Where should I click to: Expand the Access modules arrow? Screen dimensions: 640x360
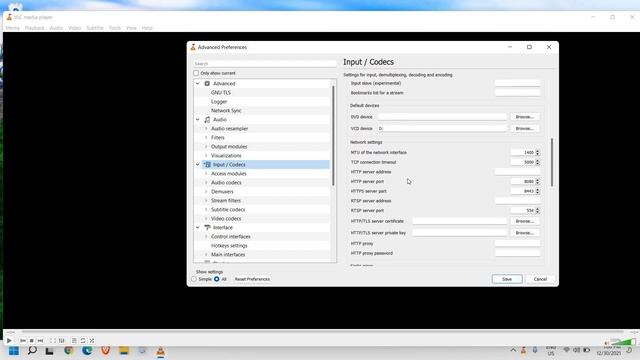[x=206, y=173]
